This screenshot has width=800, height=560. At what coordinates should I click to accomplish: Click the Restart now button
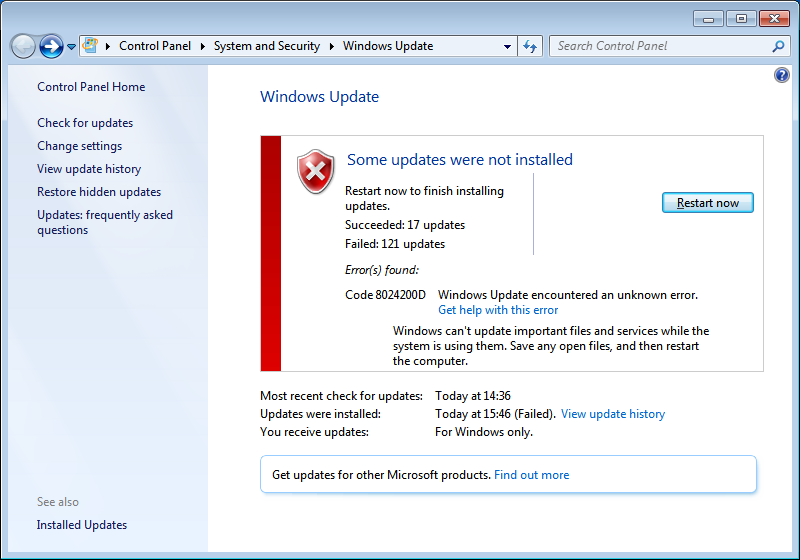click(707, 202)
